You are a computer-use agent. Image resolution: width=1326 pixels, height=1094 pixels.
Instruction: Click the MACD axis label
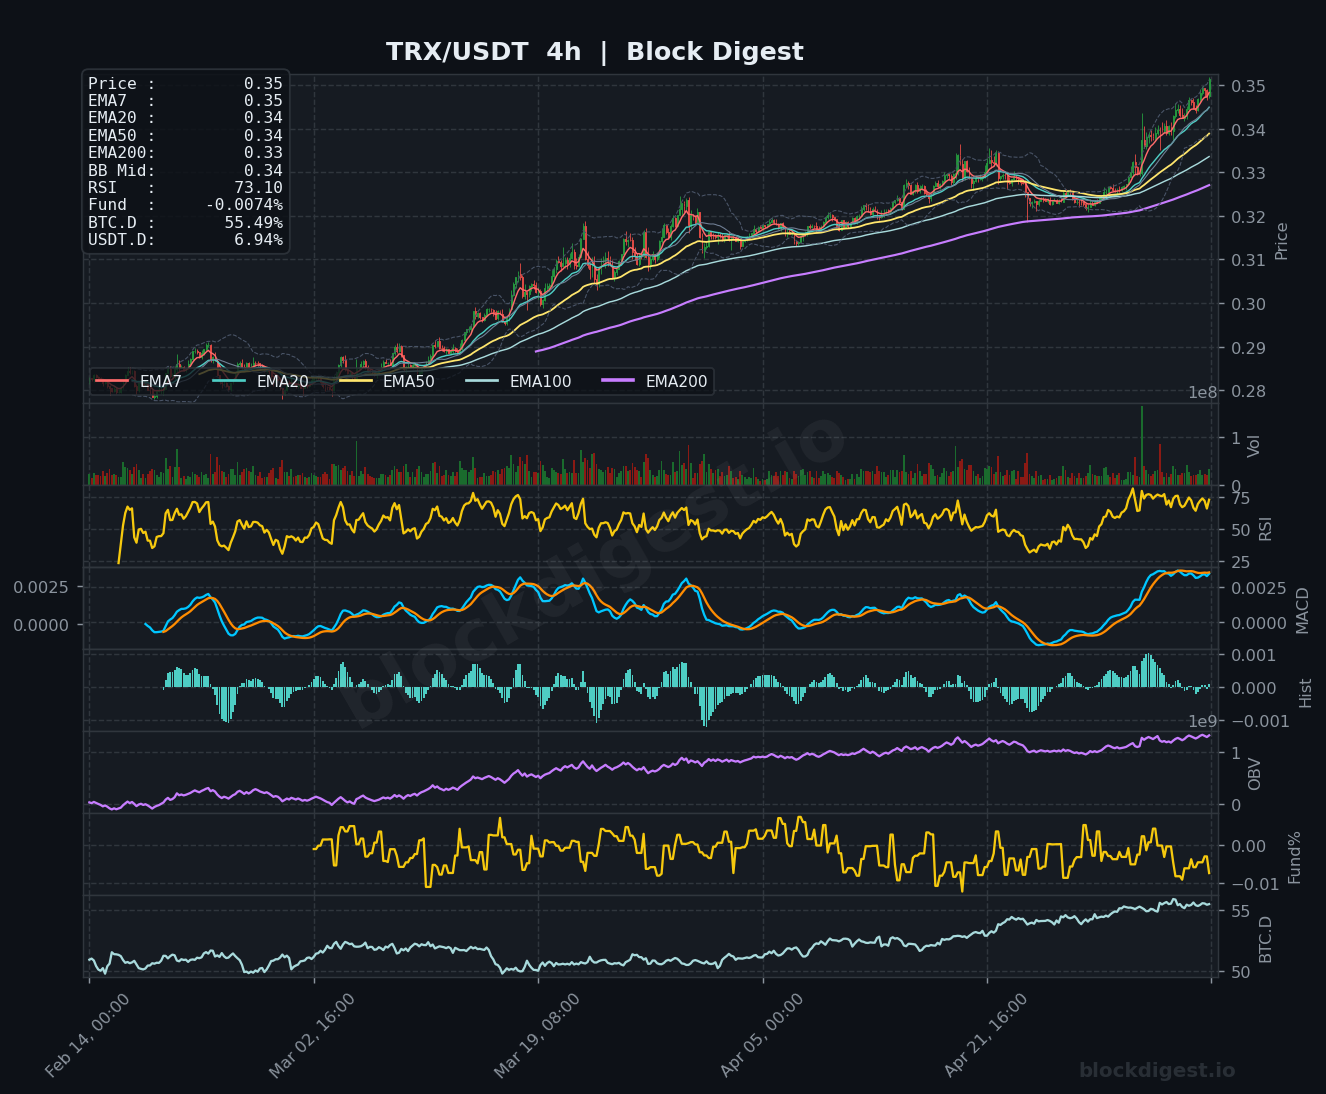[x=1302, y=610]
